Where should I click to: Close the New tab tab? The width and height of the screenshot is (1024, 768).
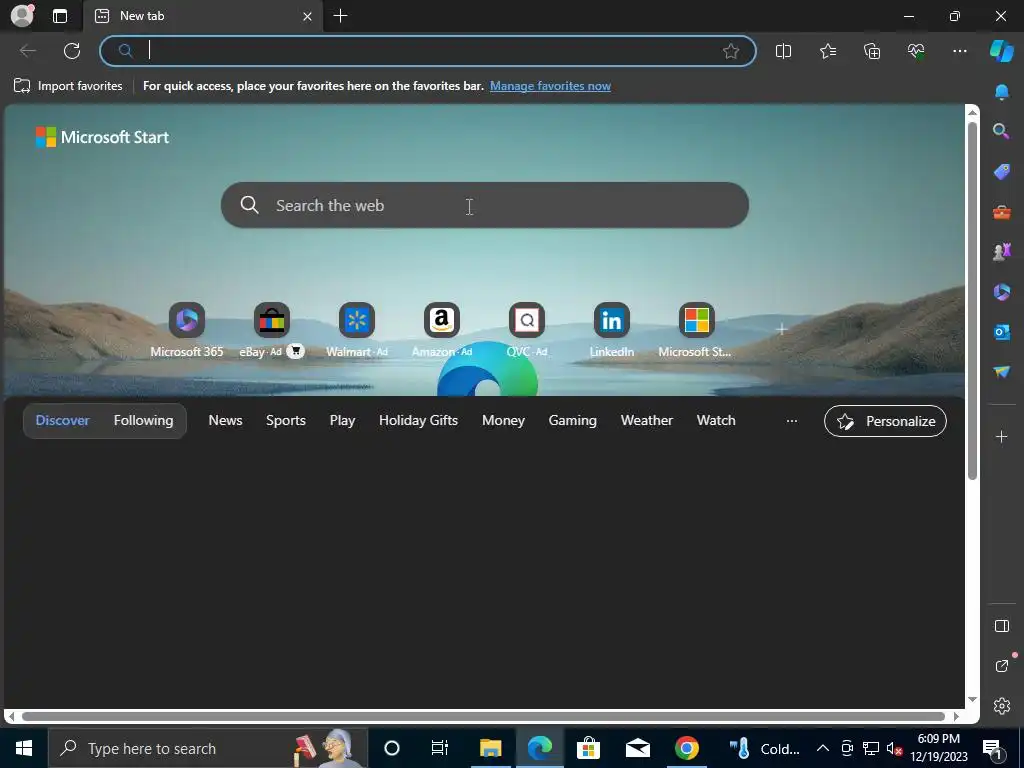[x=307, y=16]
